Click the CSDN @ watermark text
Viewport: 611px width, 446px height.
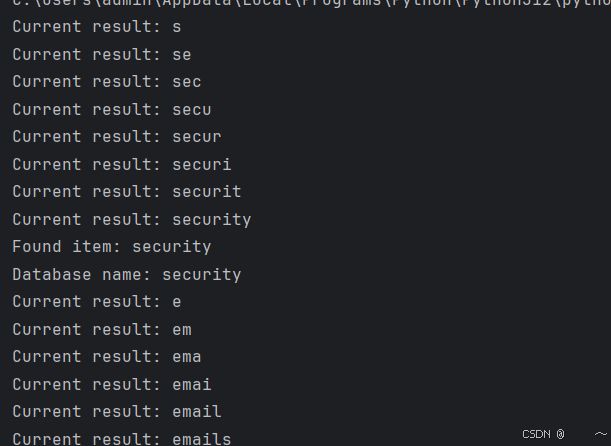coord(543,434)
